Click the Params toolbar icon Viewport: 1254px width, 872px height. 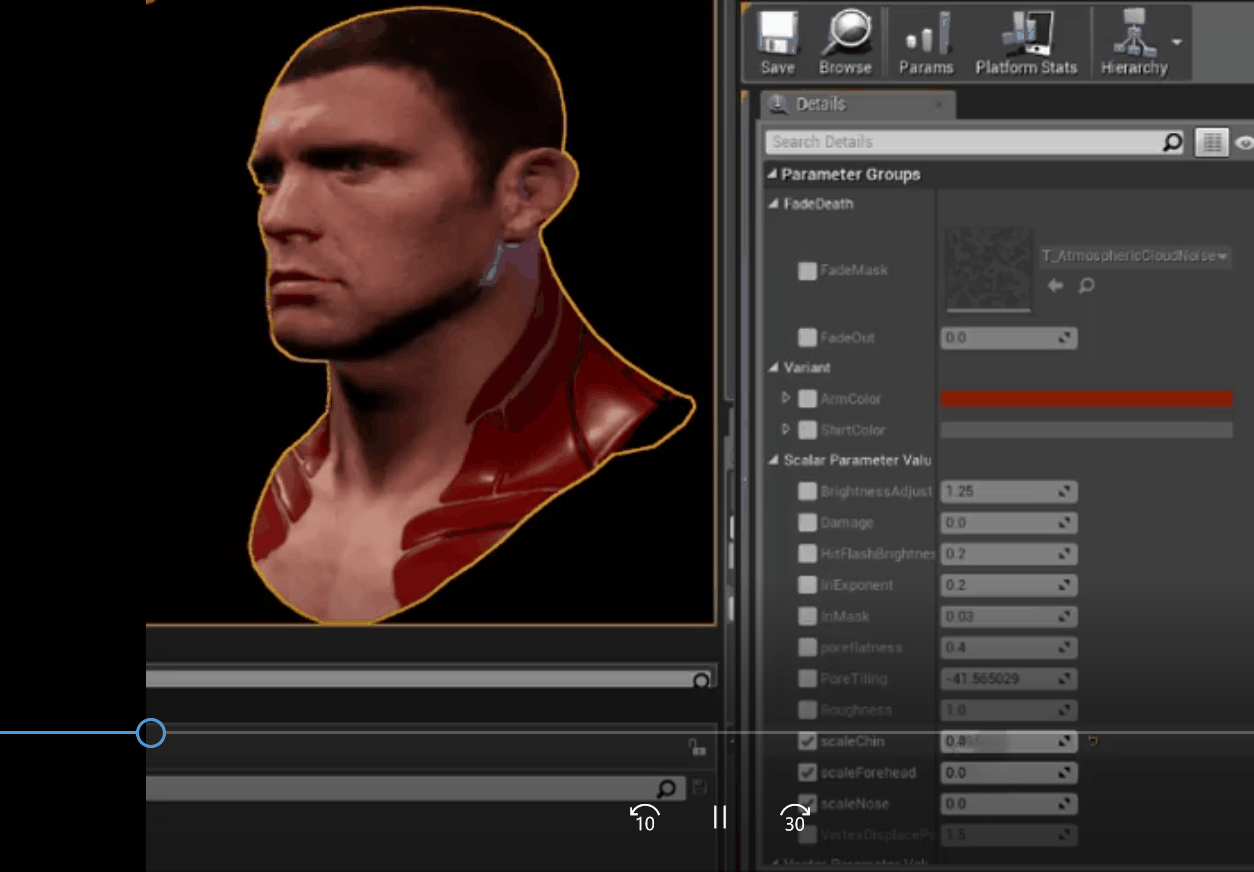pos(925,43)
